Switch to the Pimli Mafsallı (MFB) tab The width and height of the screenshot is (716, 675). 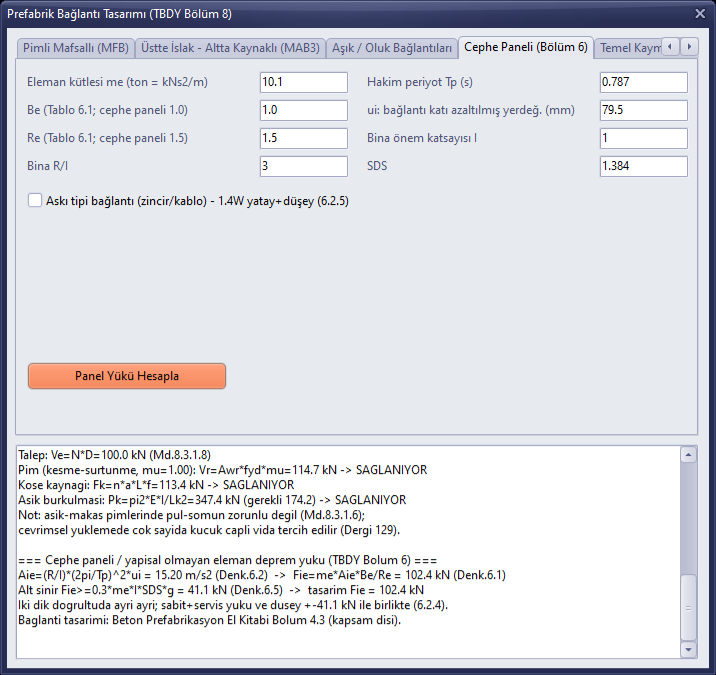pyautogui.click(x=76, y=48)
